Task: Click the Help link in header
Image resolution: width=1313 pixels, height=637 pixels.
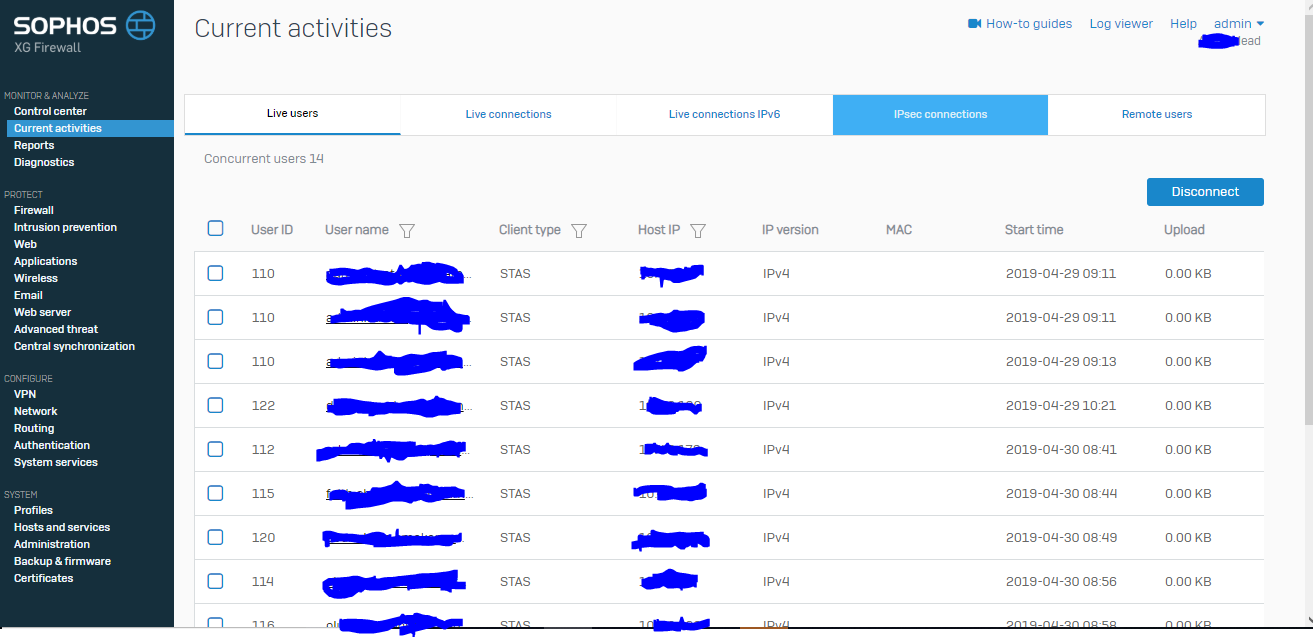Action: [1183, 24]
